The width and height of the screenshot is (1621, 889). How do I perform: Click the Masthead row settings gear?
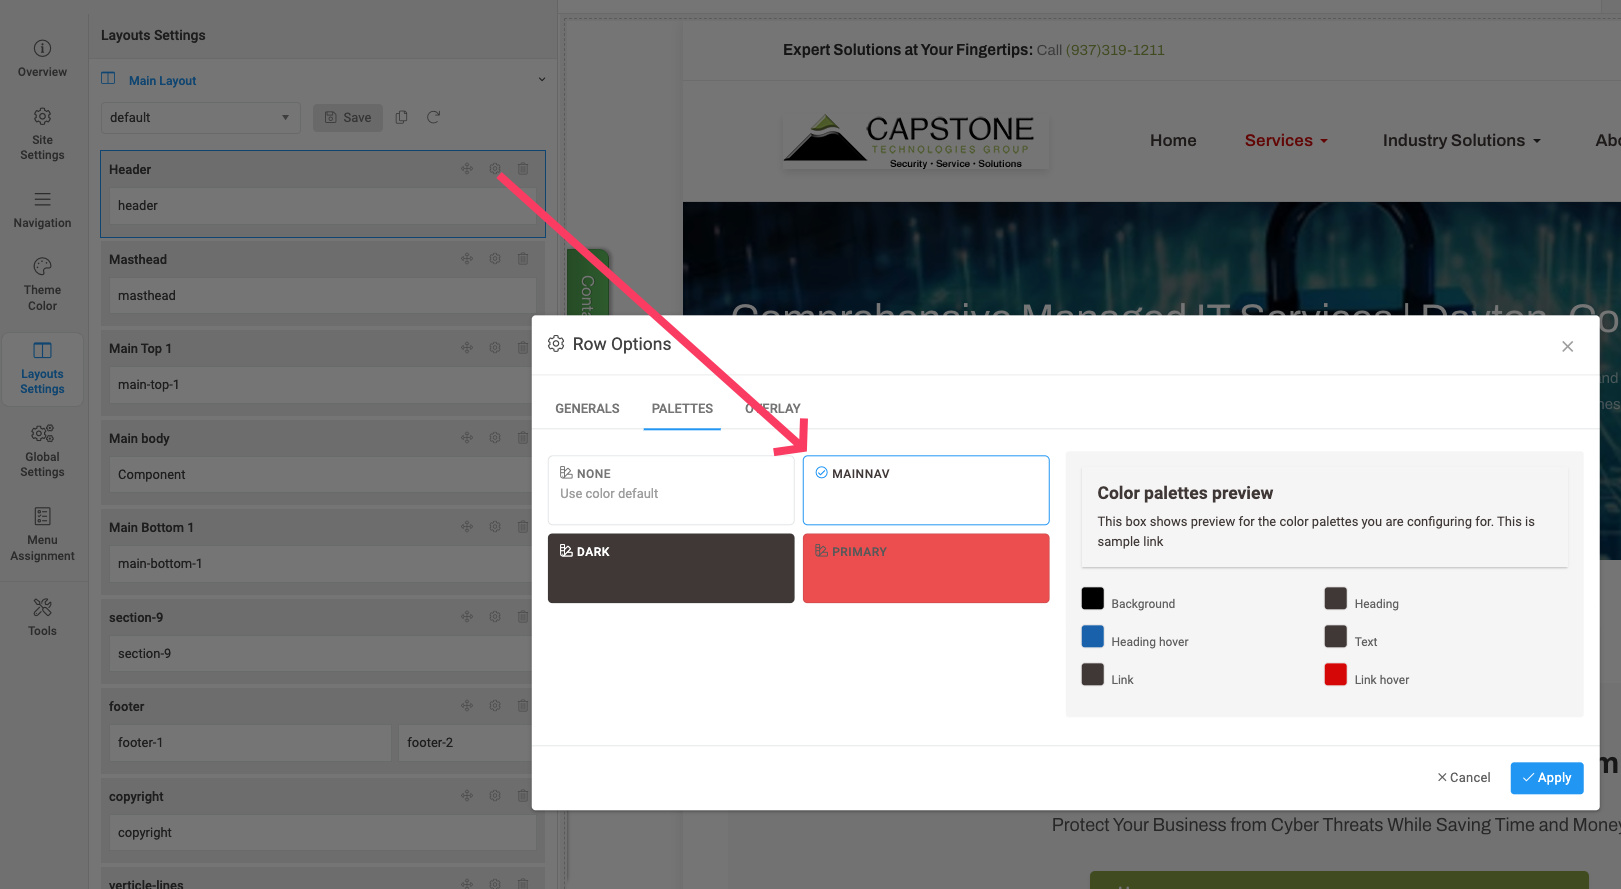coord(495,259)
